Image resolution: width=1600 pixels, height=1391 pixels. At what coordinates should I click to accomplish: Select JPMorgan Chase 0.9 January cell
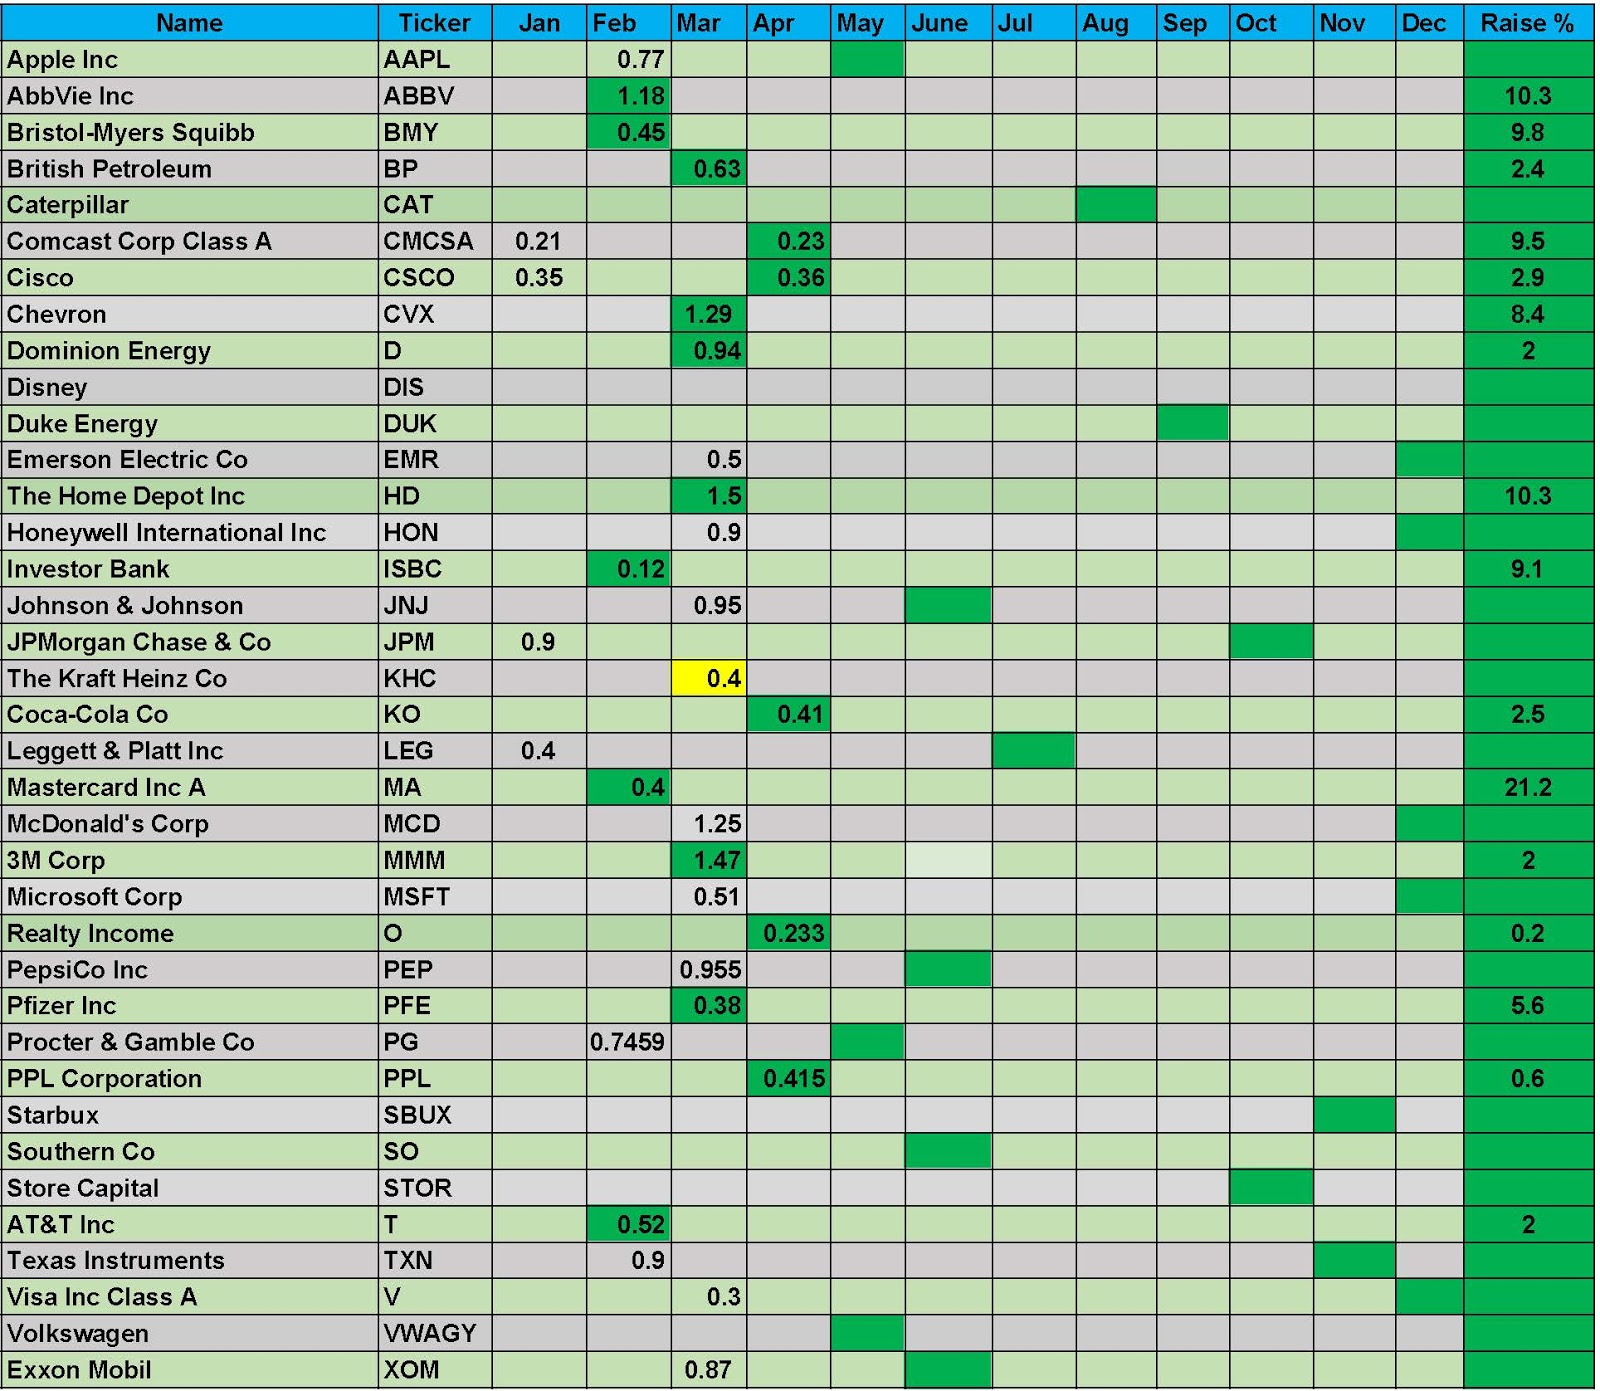click(x=539, y=641)
